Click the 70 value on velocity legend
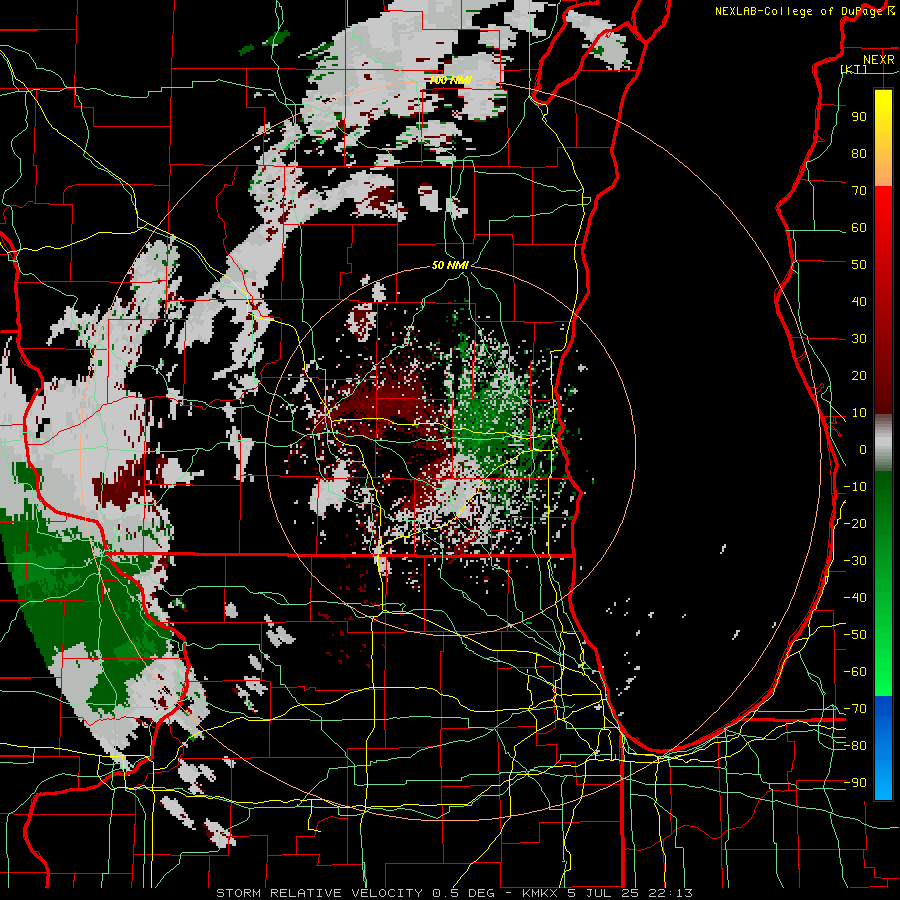This screenshot has width=900, height=900. (859, 191)
